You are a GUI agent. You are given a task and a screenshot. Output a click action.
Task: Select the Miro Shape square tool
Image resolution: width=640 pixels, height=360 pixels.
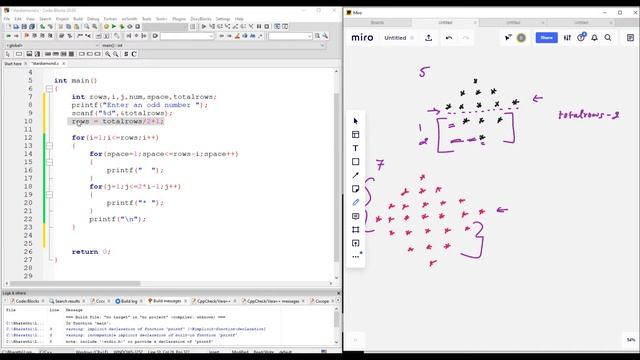356,162
